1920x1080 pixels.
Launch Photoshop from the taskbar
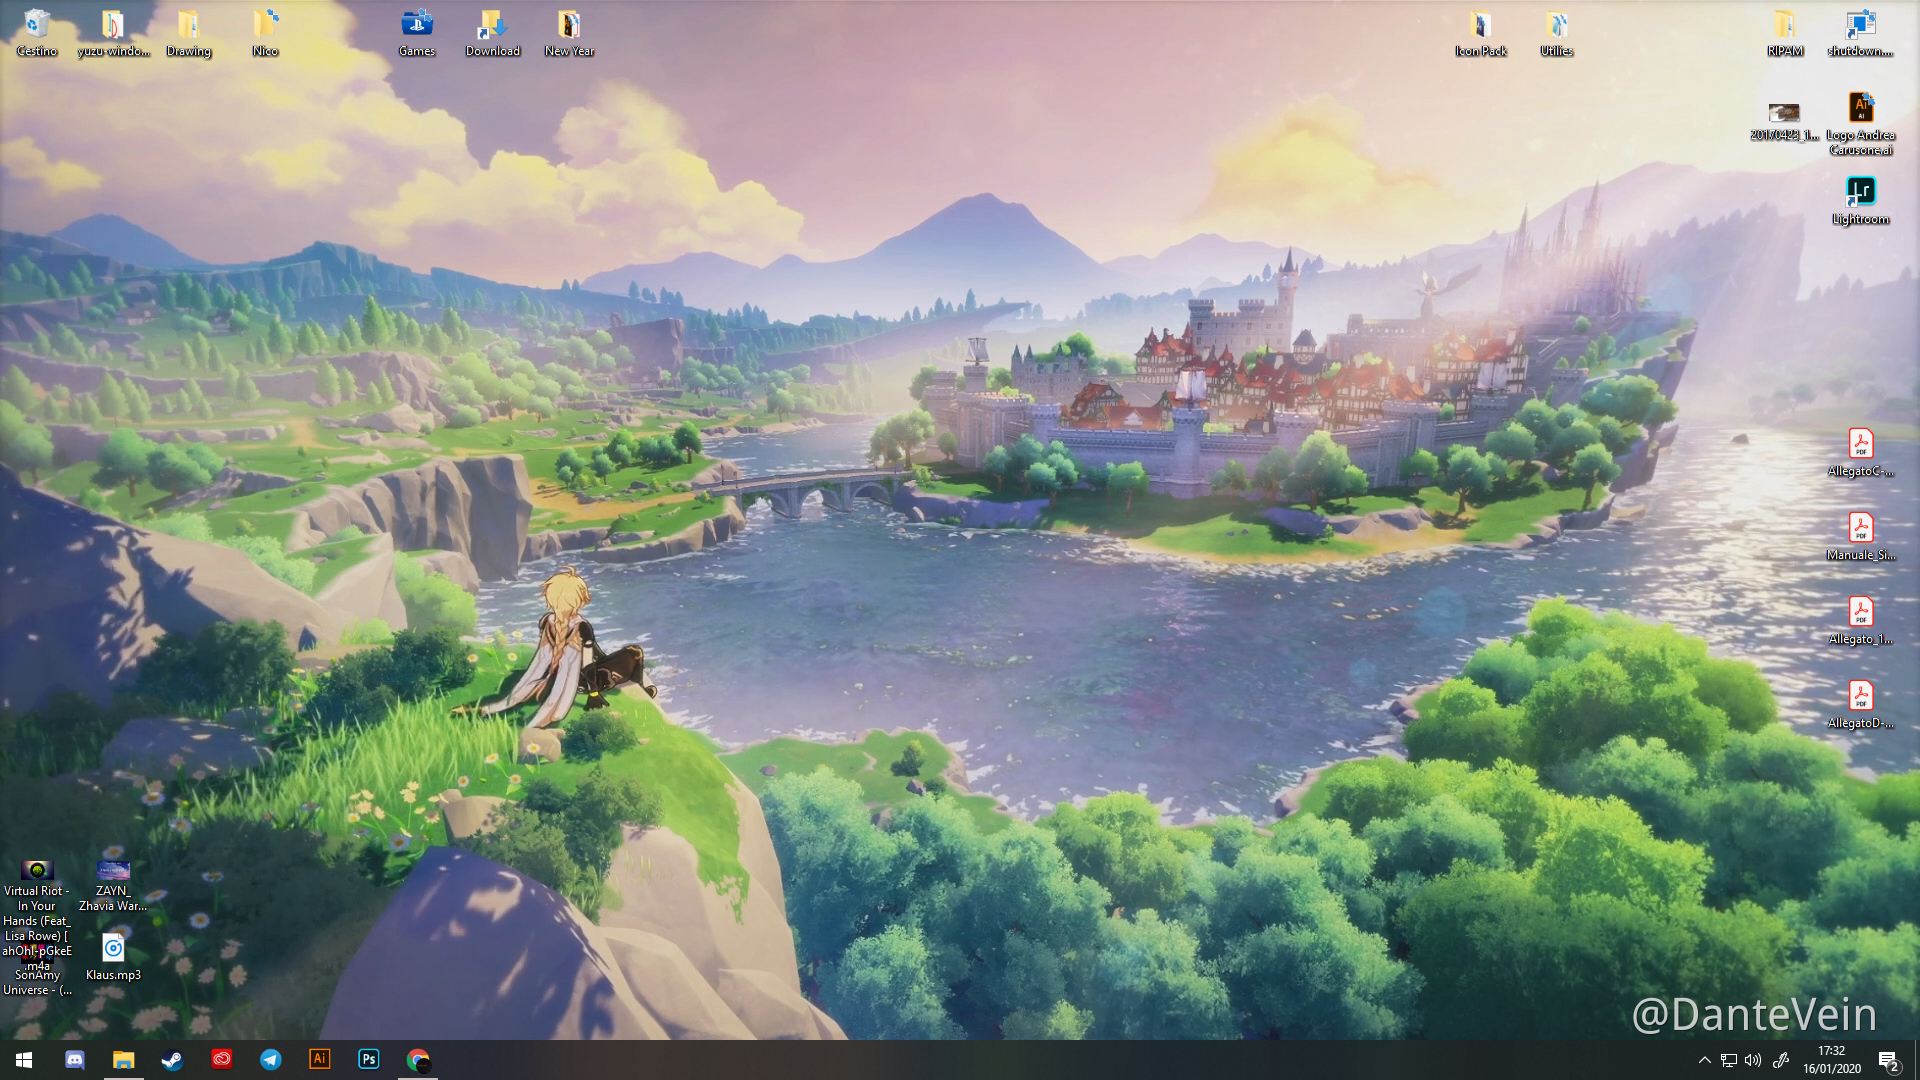(x=368, y=1060)
